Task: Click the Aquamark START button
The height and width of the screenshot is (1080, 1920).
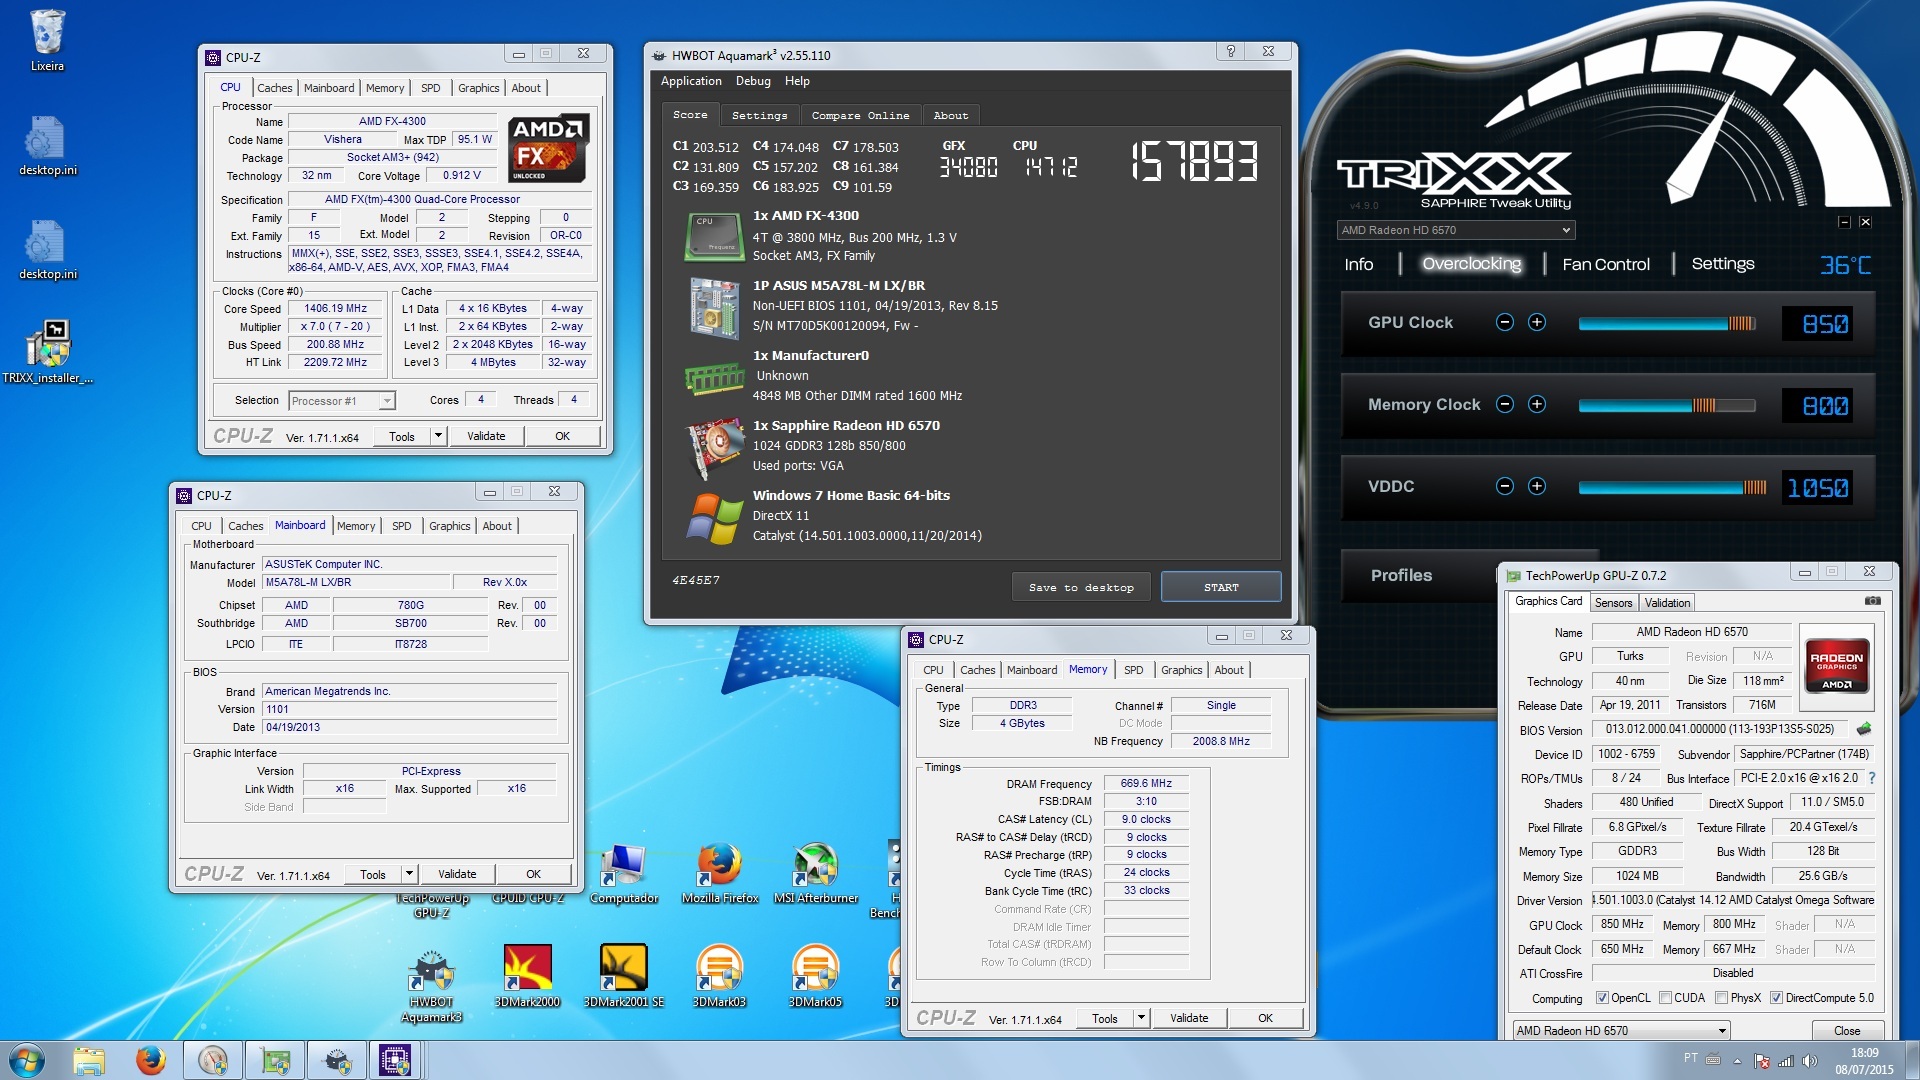Action: [1221, 587]
